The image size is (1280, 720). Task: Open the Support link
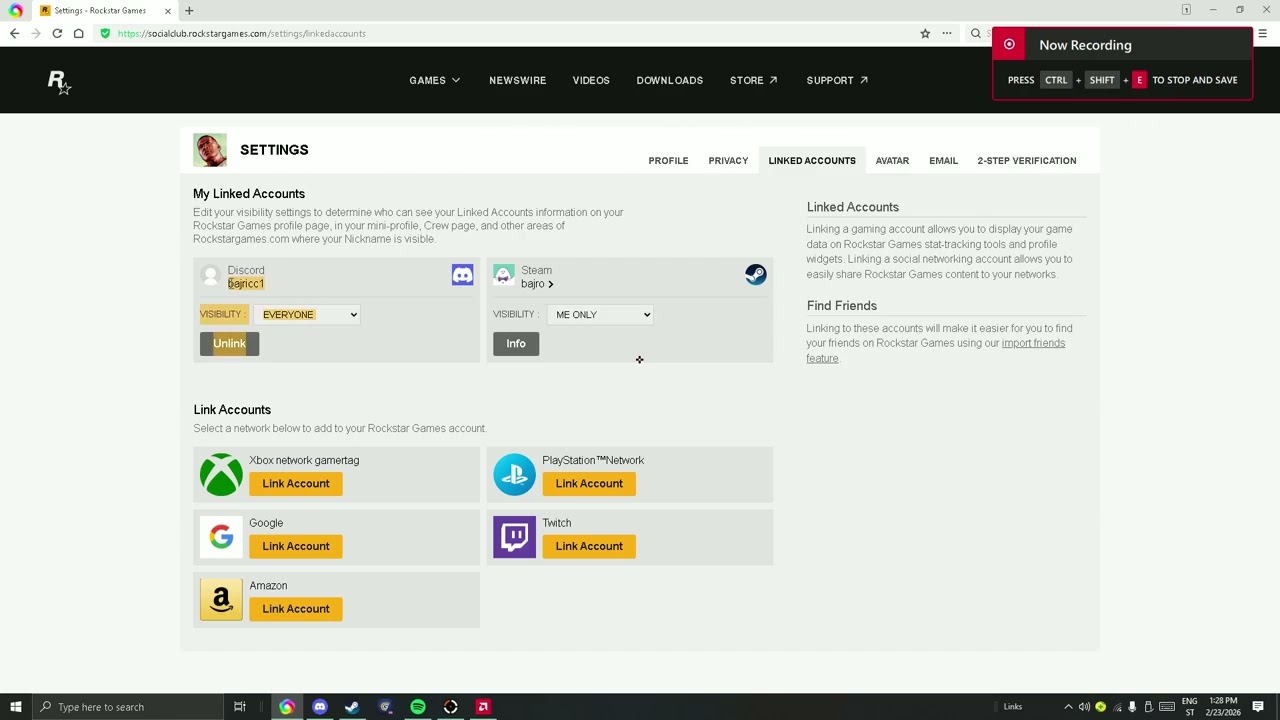click(x=837, y=80)
